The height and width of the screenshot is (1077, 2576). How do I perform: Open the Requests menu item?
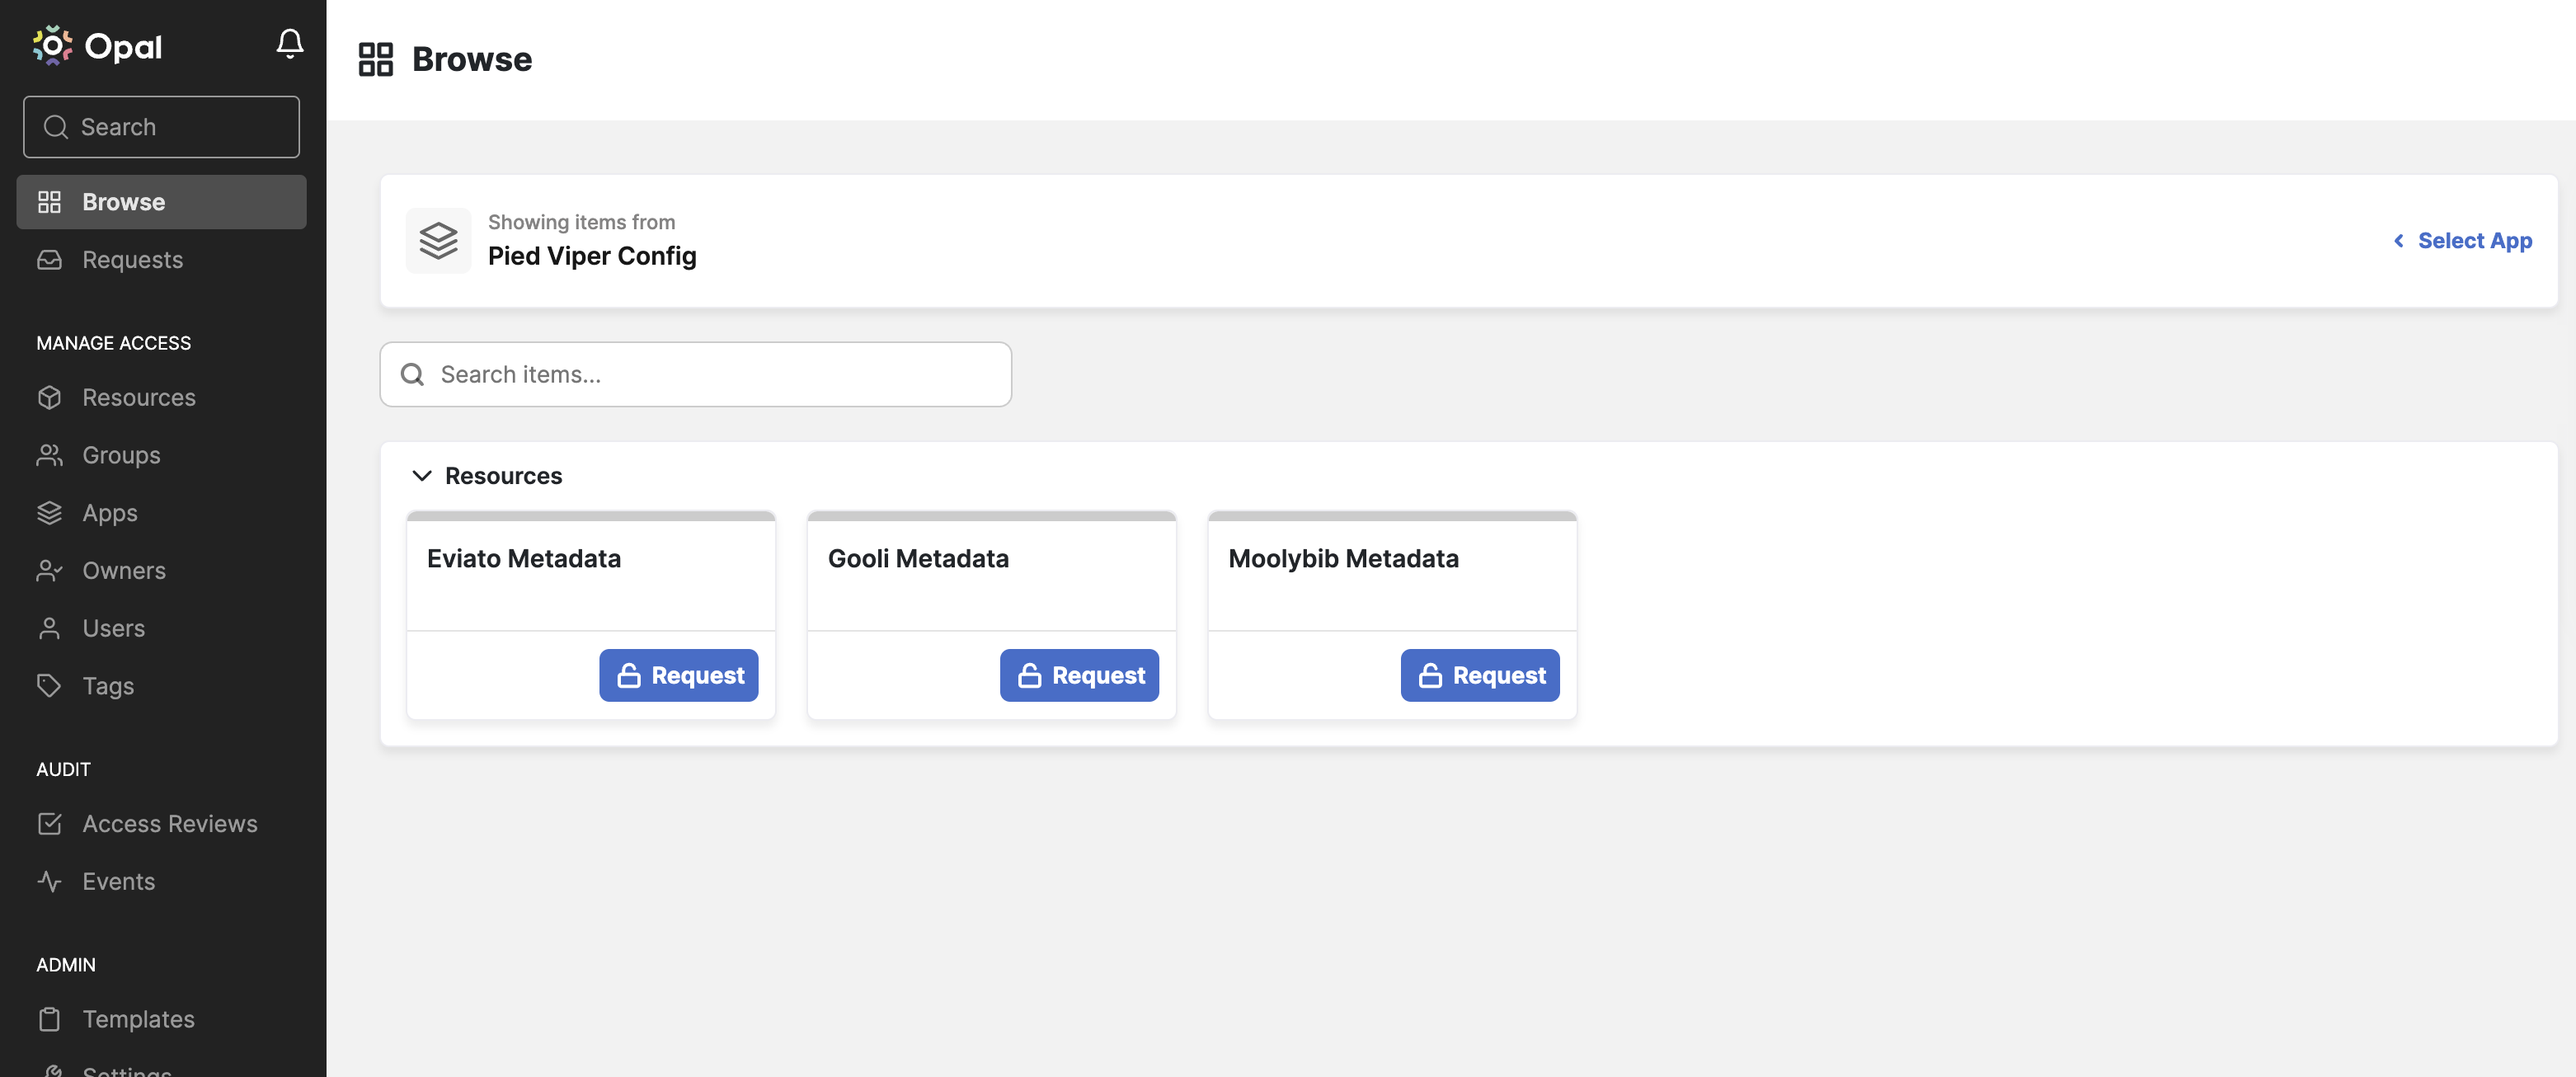point(132,260)
